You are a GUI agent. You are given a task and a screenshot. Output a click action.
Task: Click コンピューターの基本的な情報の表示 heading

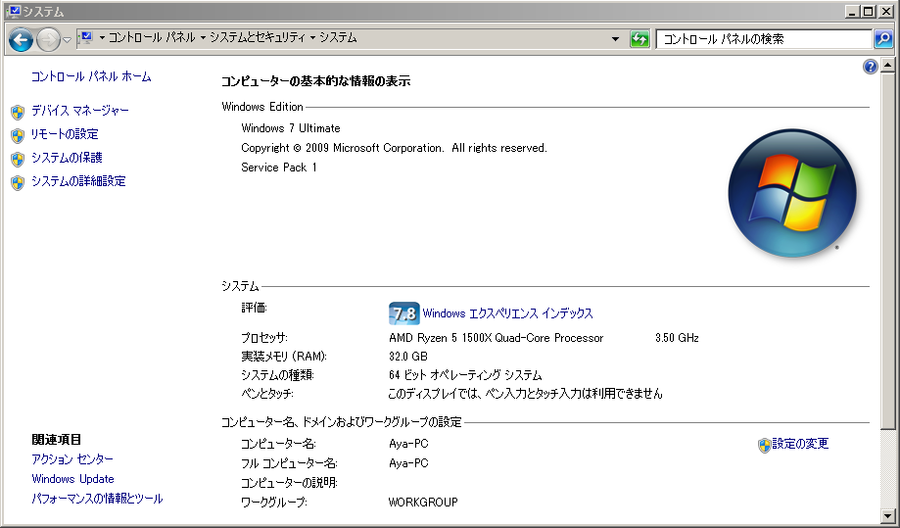click(316, 81)
